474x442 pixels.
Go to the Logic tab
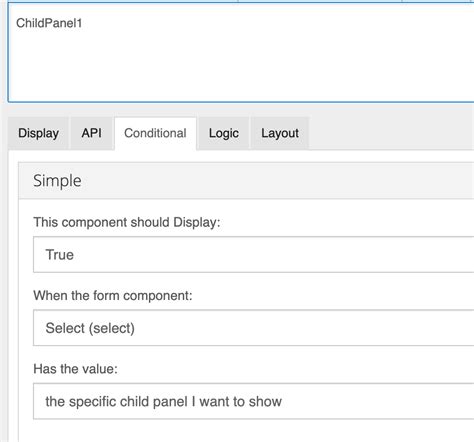pyautogui.click(x=224, y=133)
